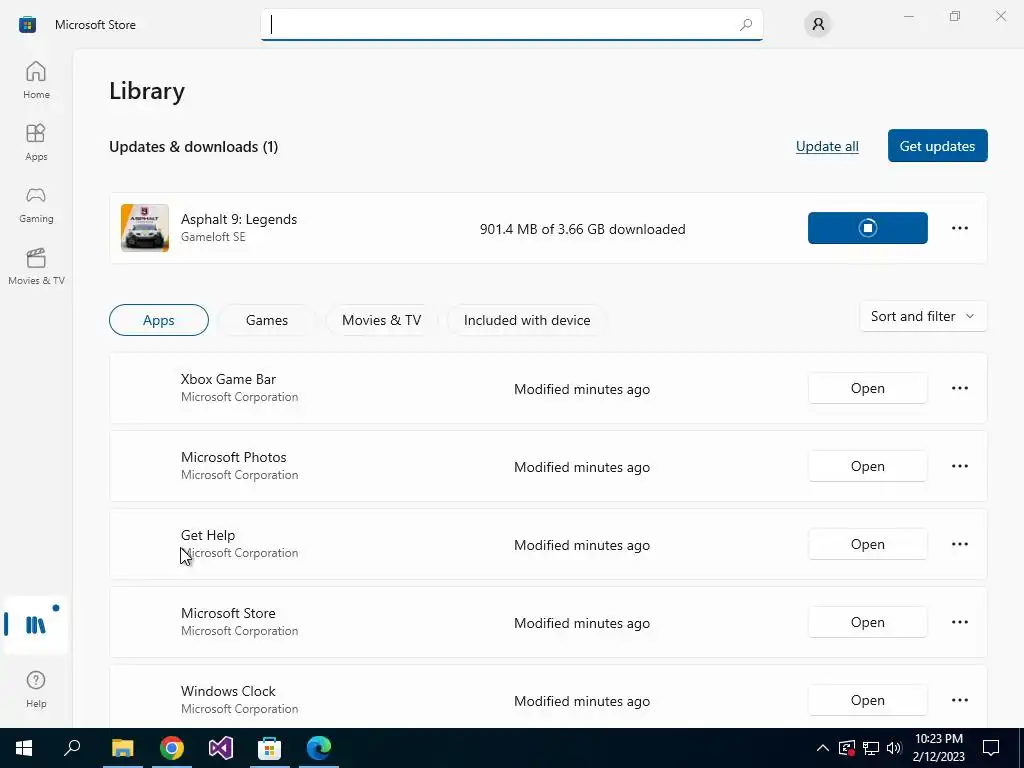The height and width of the screenshot is (768, 1024).
Task: Open more options for Asphalt 9: Legends
Action: tap(959, 228)
